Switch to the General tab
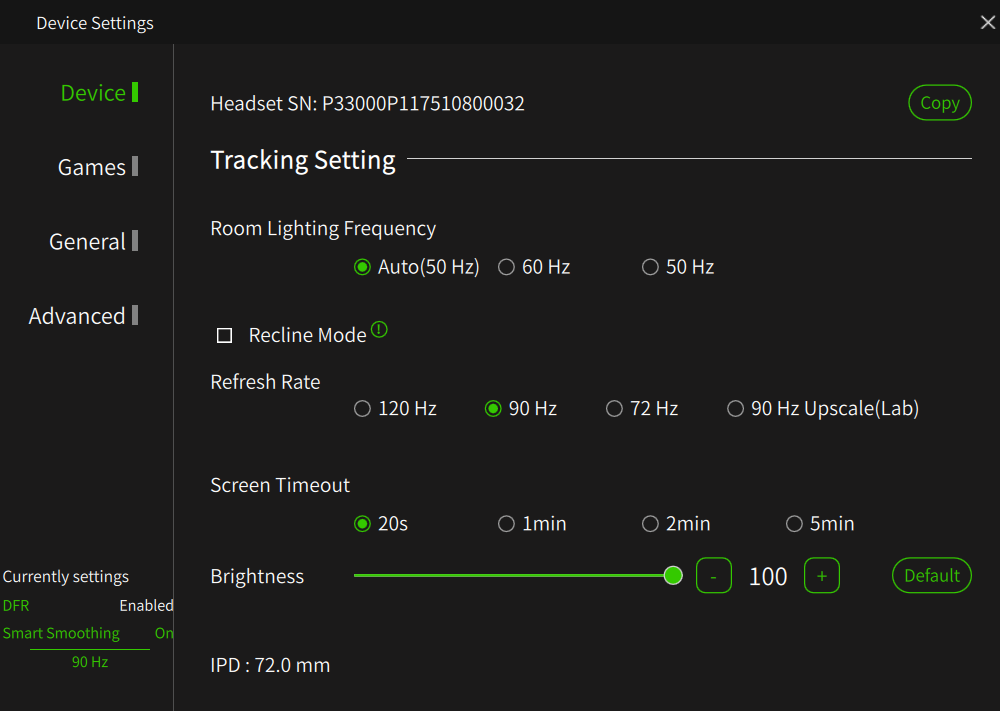The width and height of the screenshot is (1000, 711). (x=93, y=242)
